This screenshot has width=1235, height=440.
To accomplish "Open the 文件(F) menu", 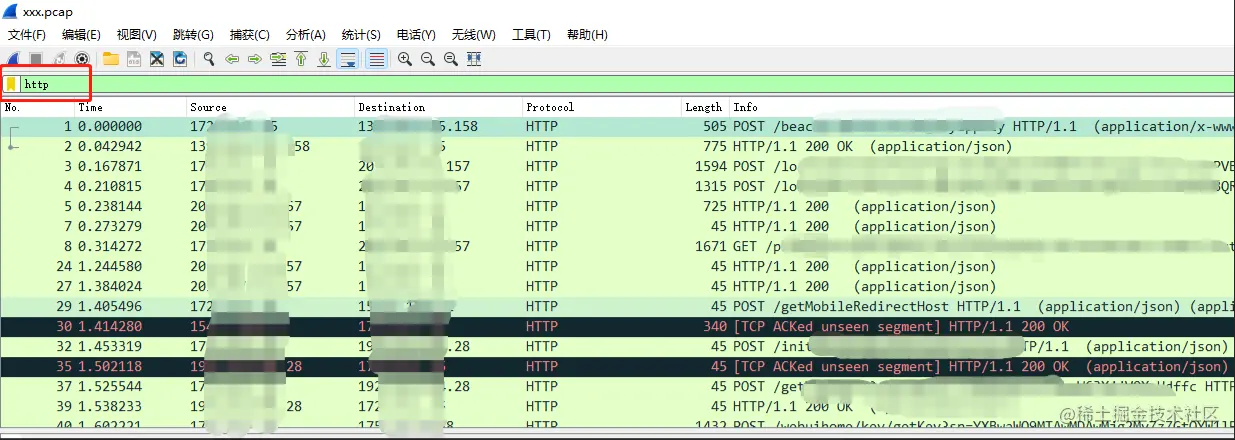I will point(27,35).
